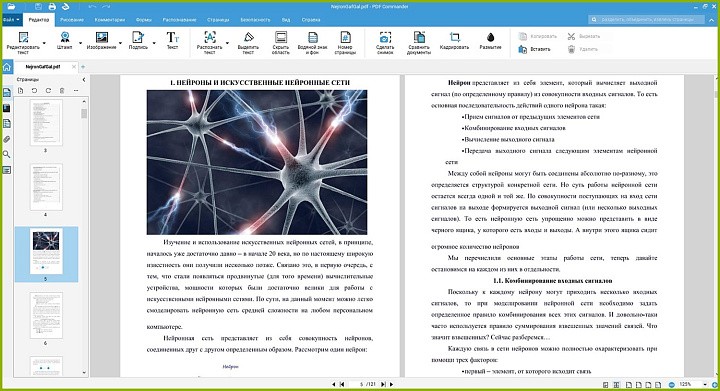The image size is (720, 391).
Task: Select the Кадрировать crop tool
Action: coord(454,40)
